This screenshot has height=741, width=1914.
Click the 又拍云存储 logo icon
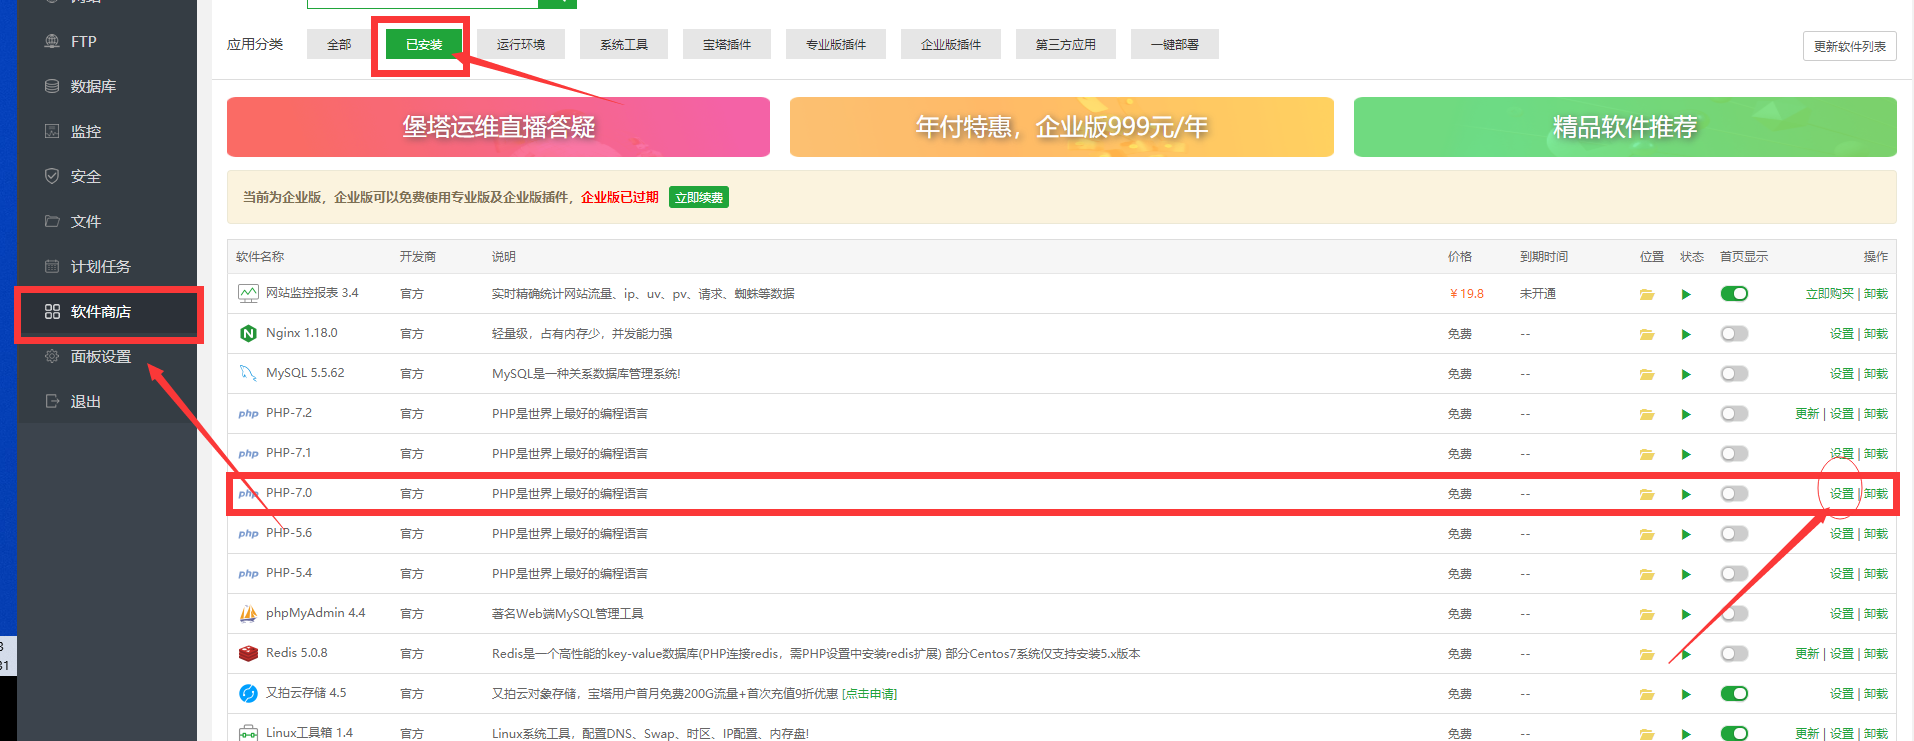pos(248,693)
